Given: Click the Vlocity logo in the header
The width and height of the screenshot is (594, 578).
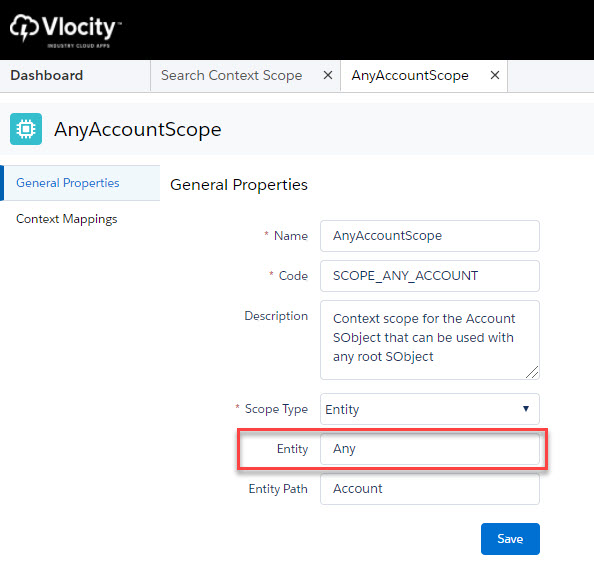Looking at the screenshot, I should point(65,30).
